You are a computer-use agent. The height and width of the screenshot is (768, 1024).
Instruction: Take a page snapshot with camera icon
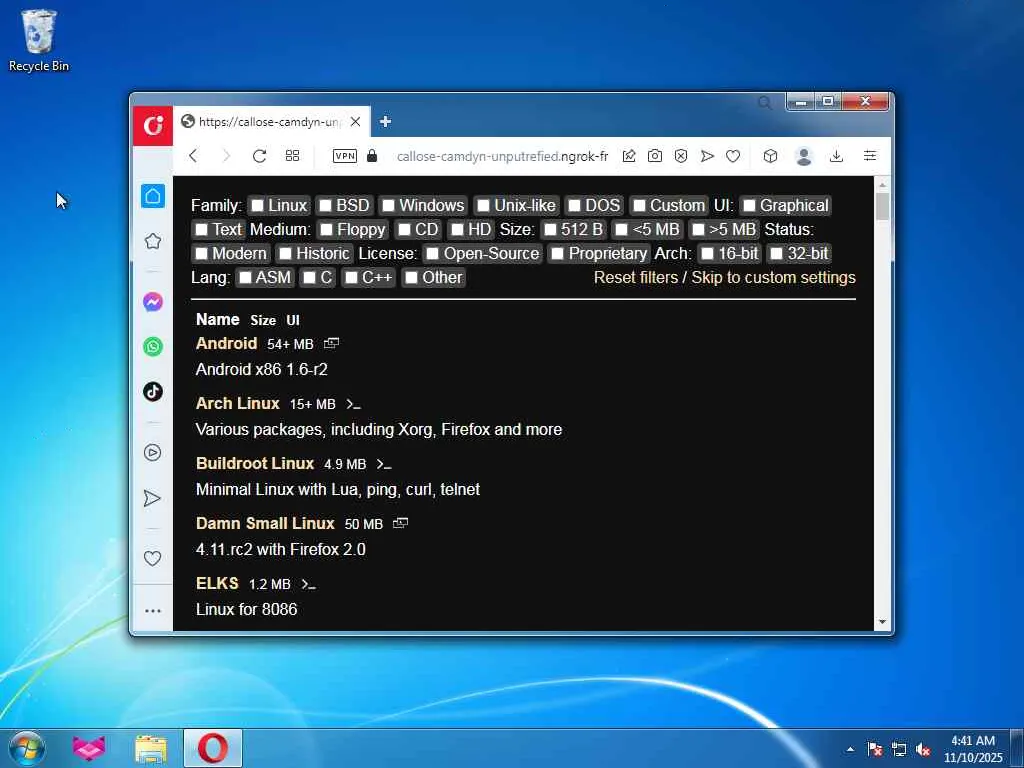click(x=654, y=156)
